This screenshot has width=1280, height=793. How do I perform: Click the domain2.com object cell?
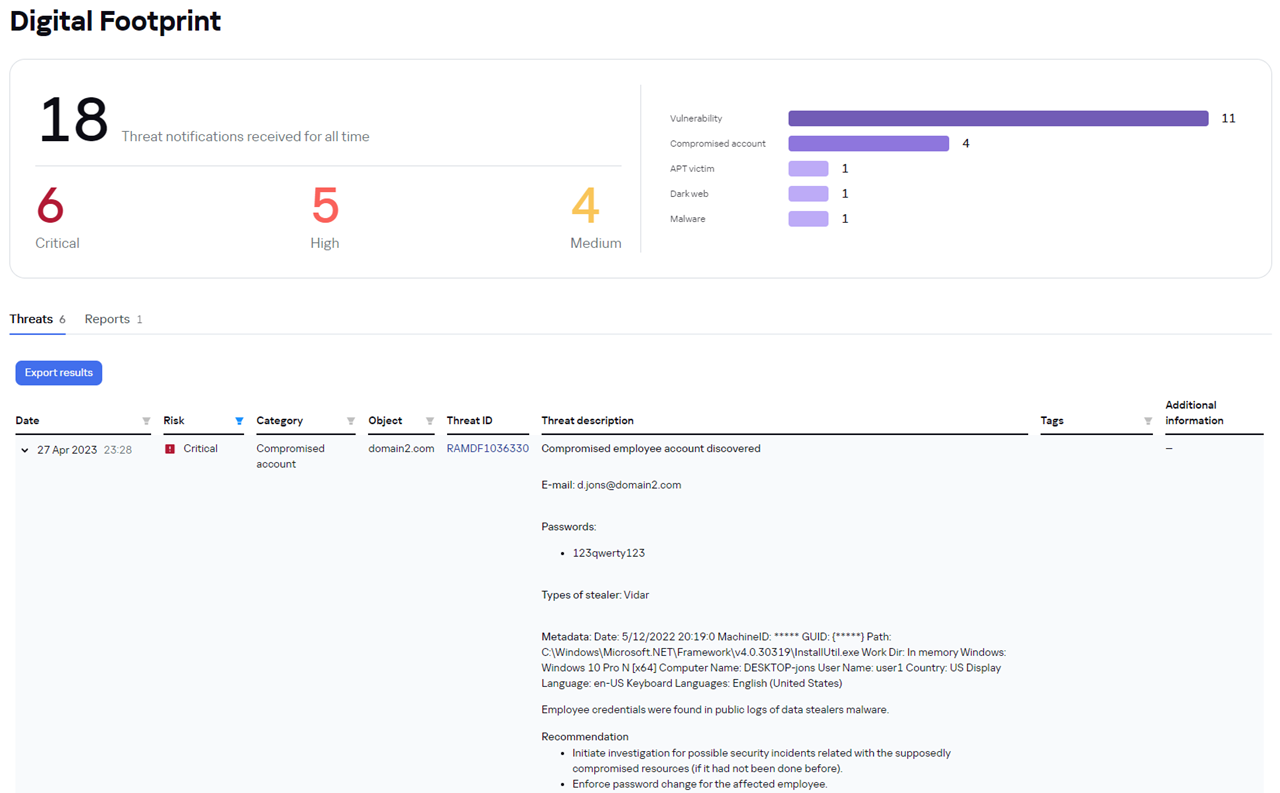click(x=401, y=449)
